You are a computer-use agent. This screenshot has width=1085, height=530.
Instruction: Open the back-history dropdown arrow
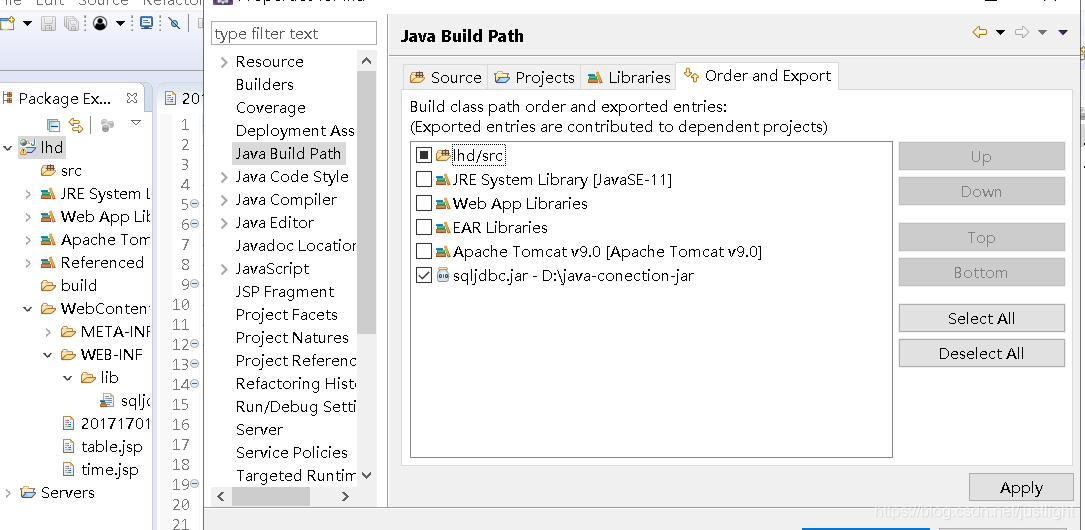coord(1000,33)
